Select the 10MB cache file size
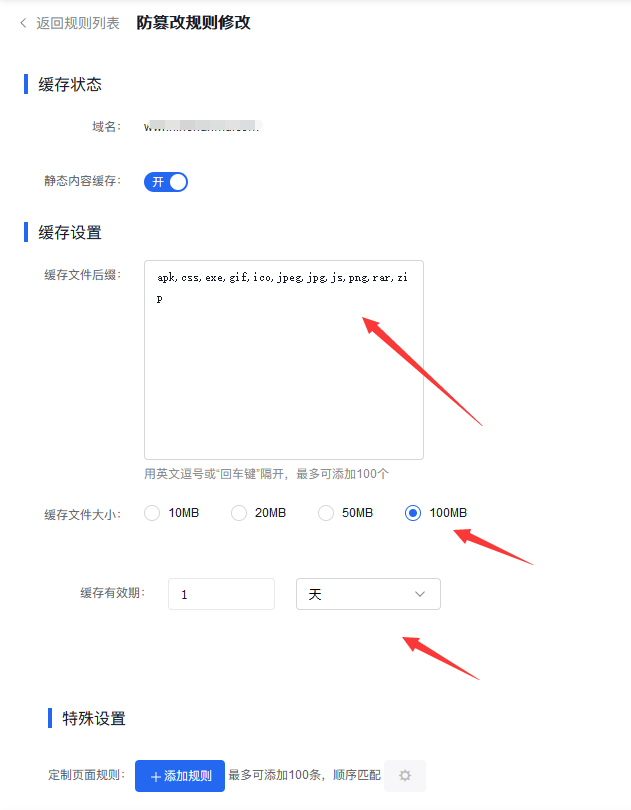The width and height of the screenshot is (631, 810). pos(152,513)
